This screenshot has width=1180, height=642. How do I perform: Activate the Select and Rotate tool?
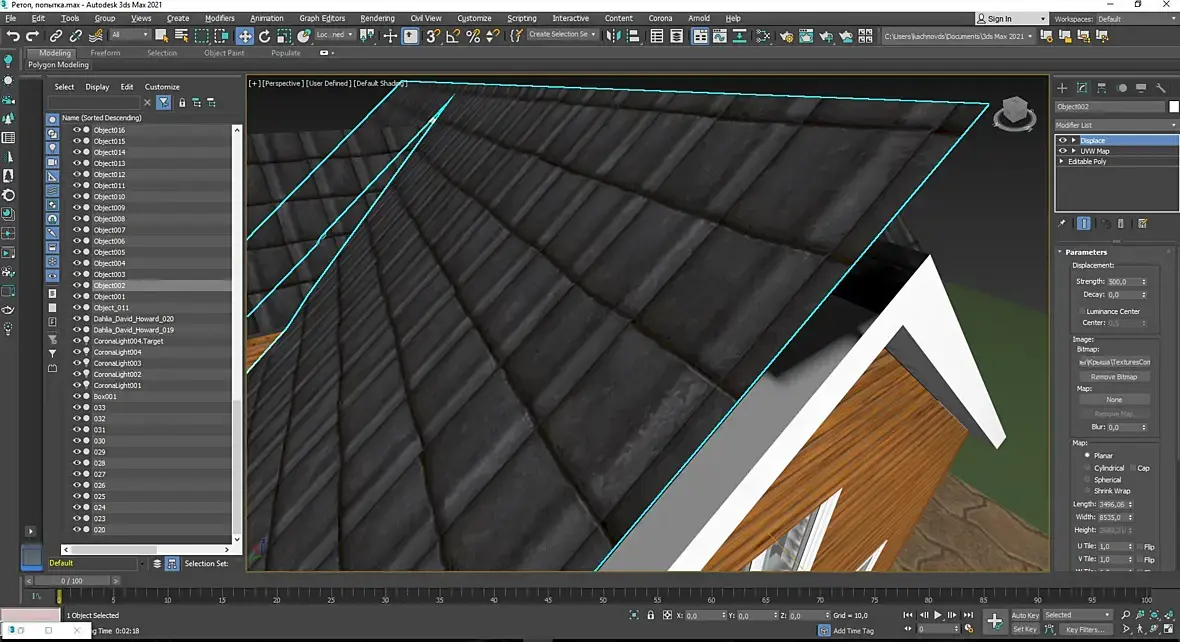tap(265, 36)
